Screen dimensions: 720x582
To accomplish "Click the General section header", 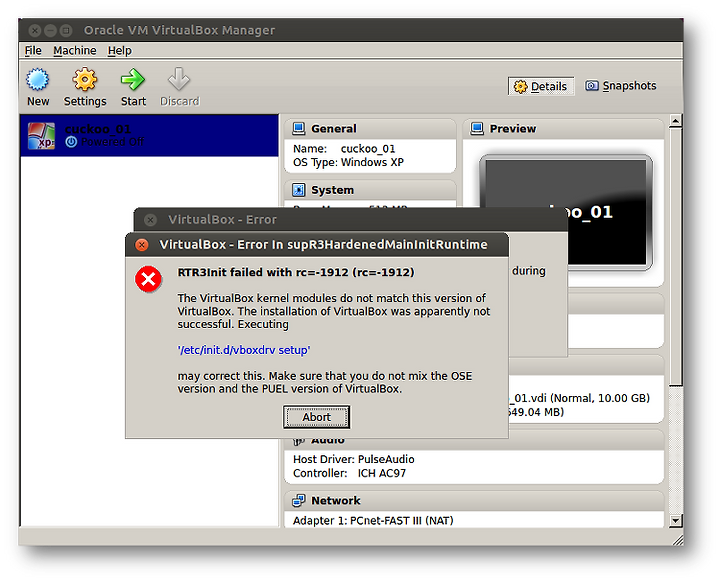I will point(370,129).
